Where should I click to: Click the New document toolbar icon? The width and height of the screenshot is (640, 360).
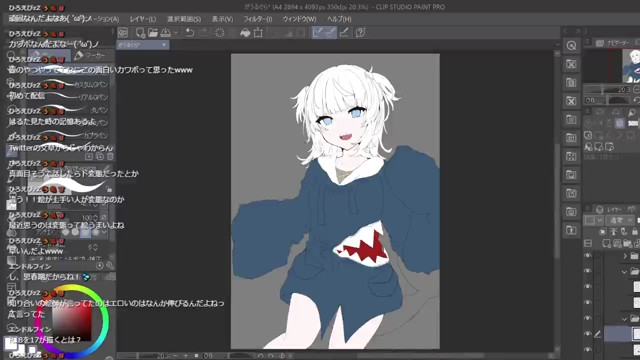[x=140, y=33]
